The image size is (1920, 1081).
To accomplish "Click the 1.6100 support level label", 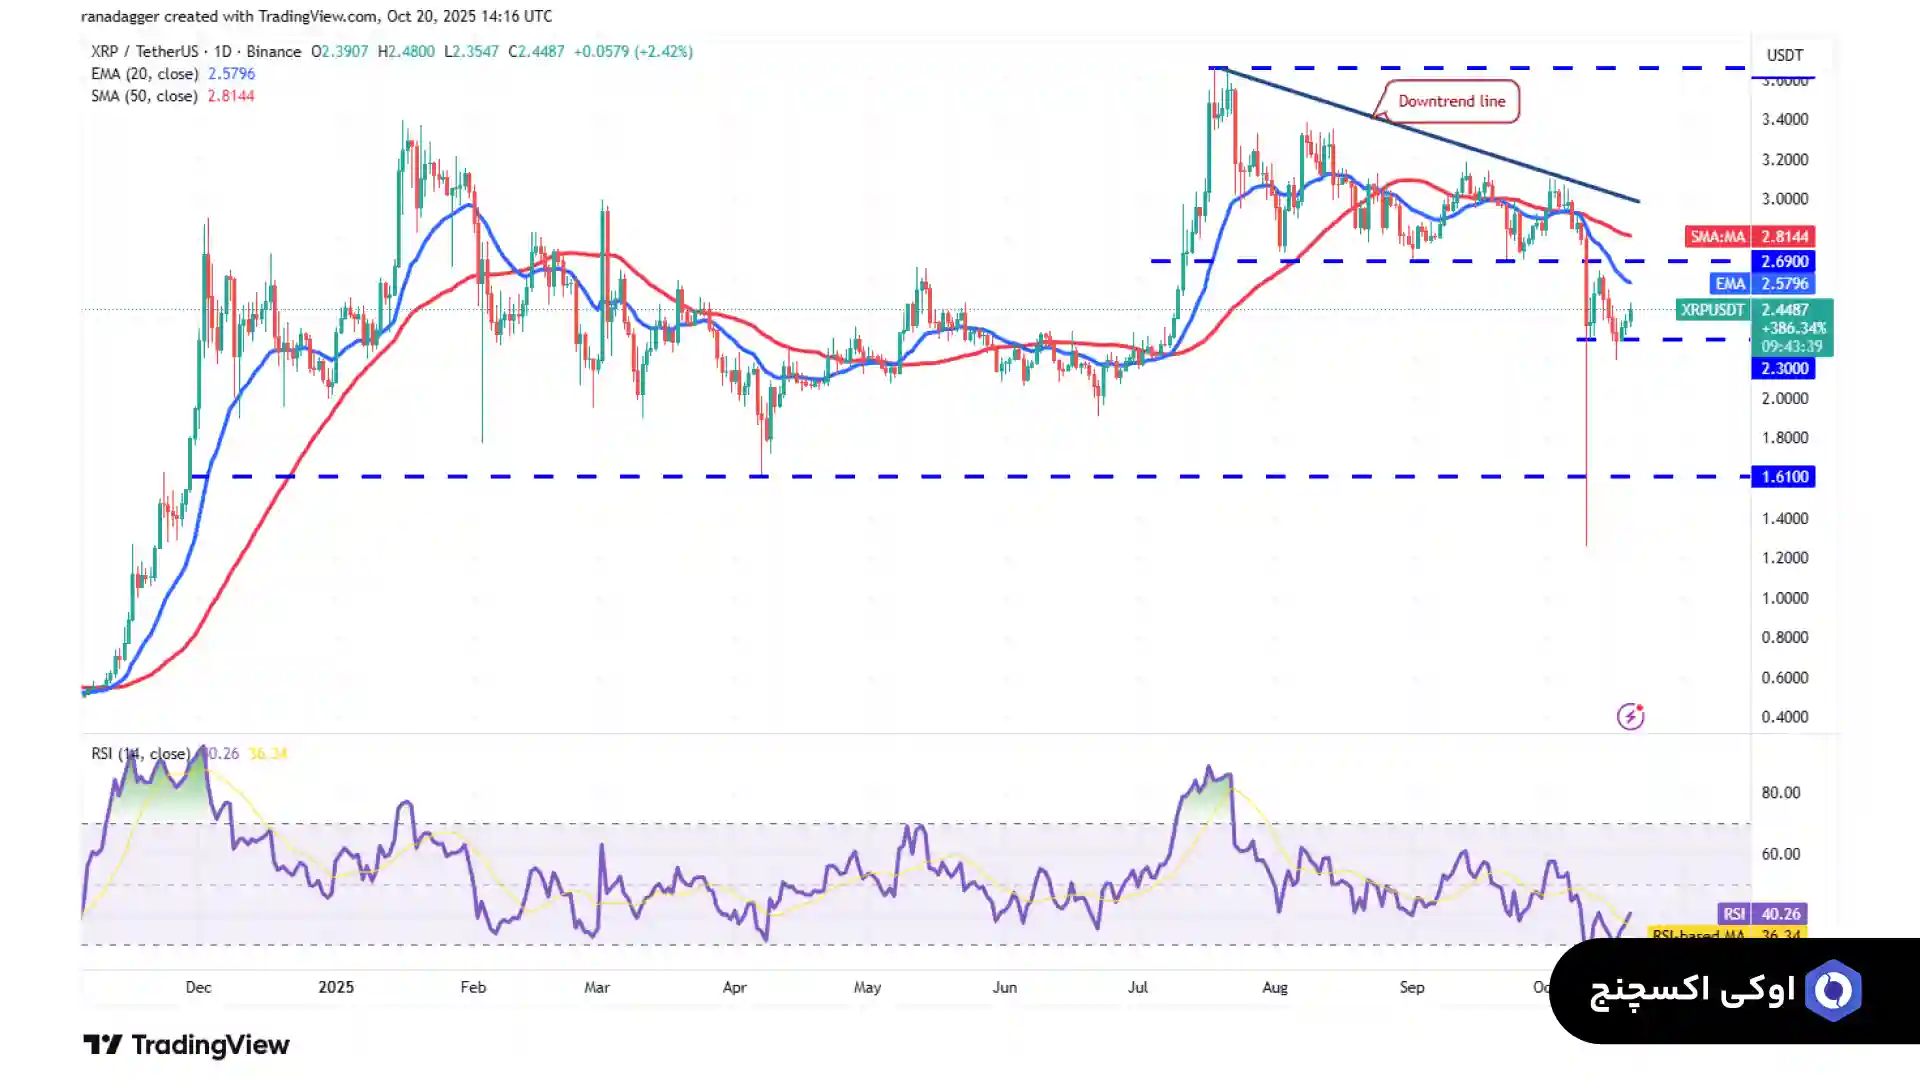I will [x=1783, y=477].
